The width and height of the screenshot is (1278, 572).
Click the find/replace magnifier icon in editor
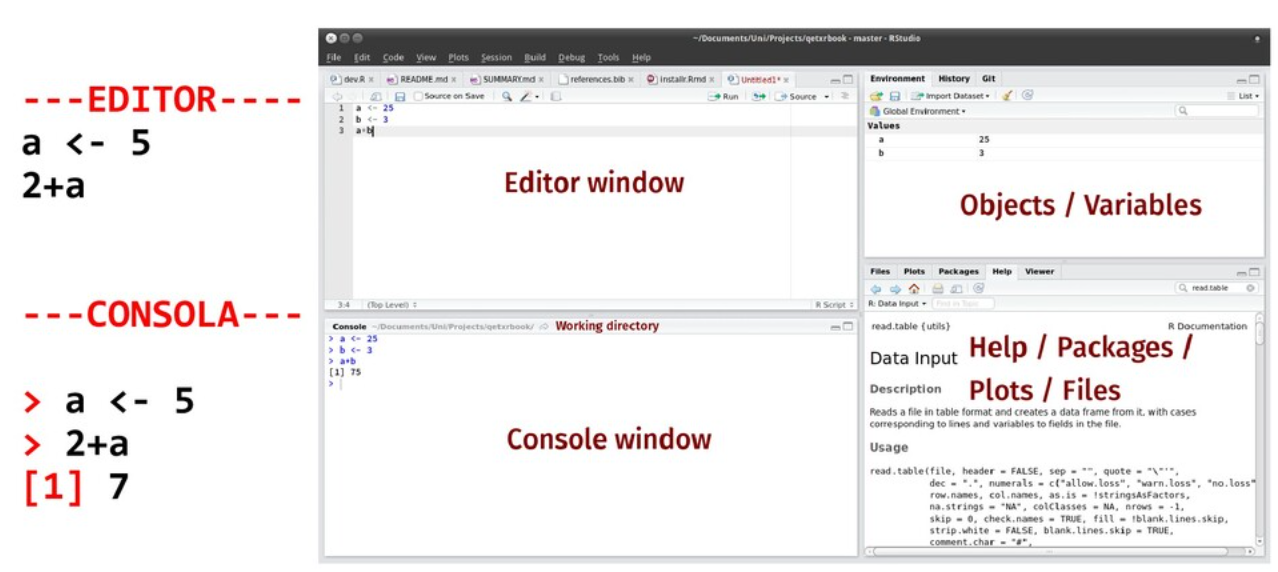click(507, 97)
